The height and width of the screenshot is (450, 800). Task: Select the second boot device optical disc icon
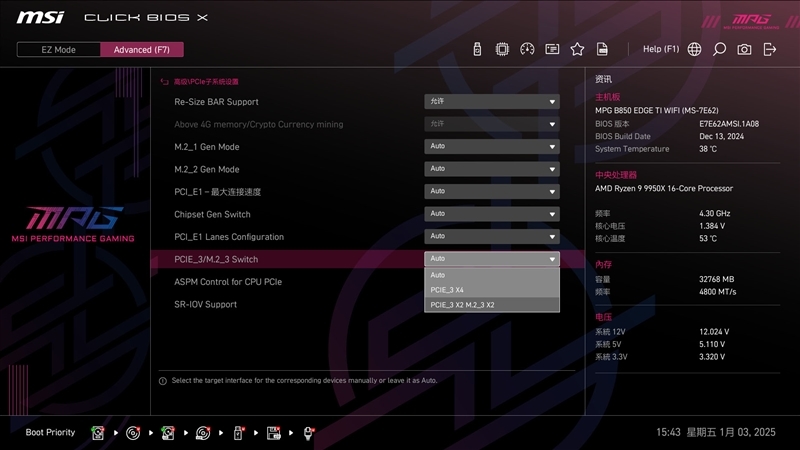click(x=133, y=433)
